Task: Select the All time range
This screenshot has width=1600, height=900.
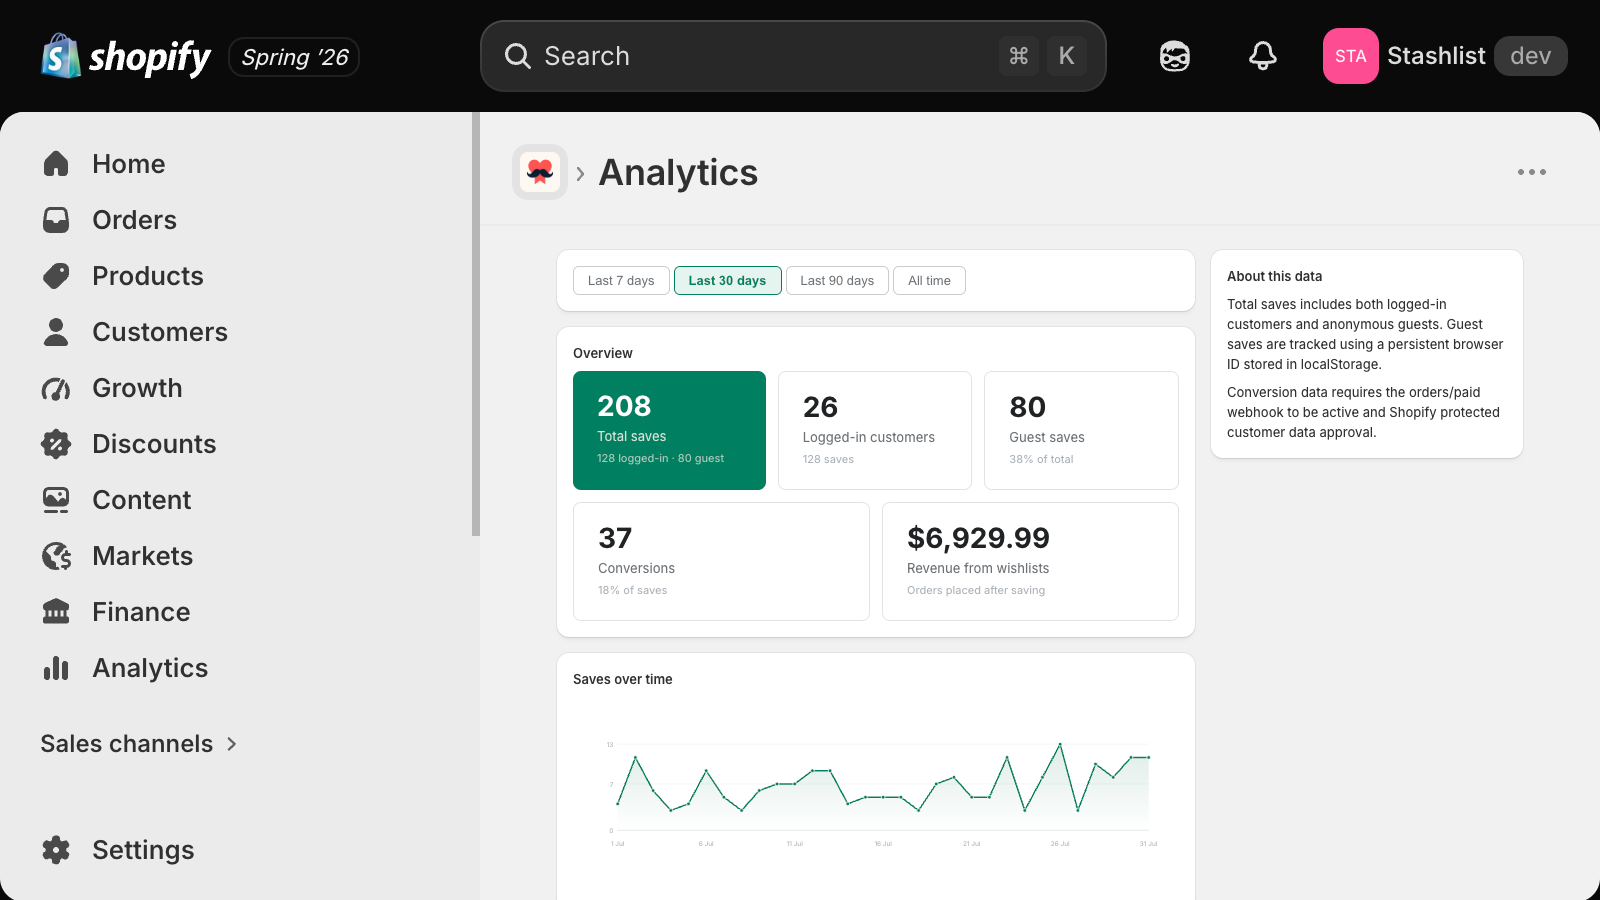Action: (929, 281)
